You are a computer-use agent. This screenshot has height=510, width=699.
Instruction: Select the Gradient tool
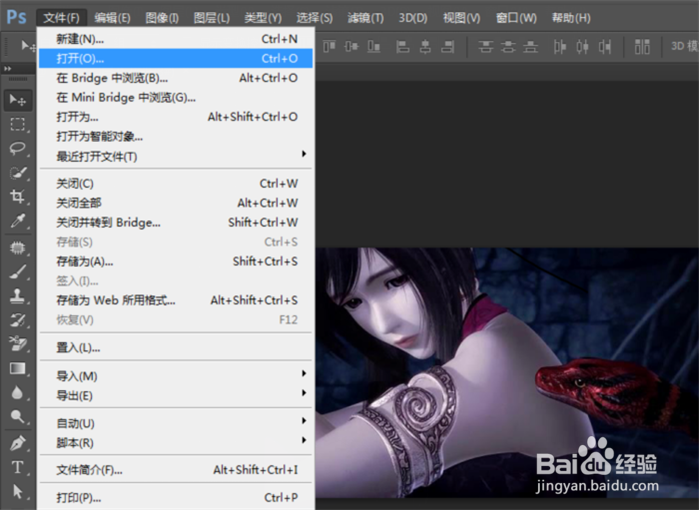(x=18, y=368)
